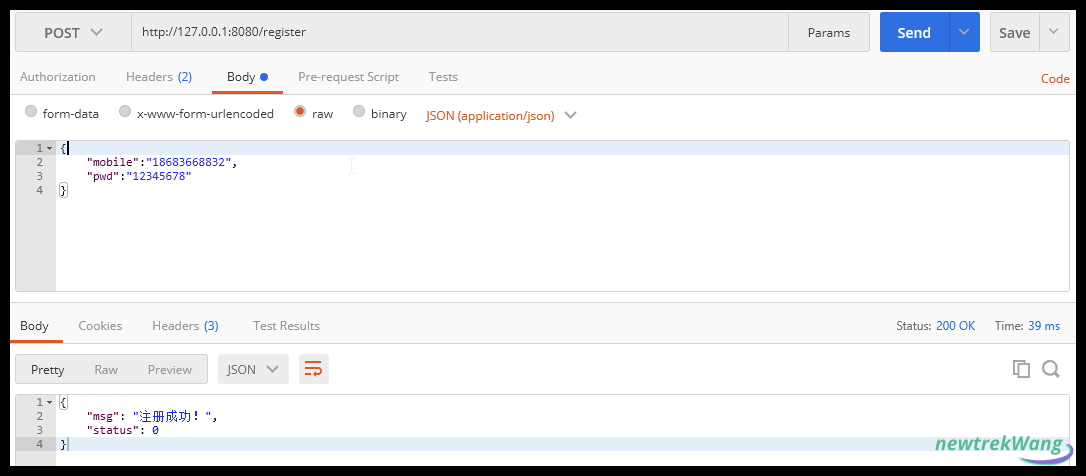Open the Pre-request Script tab
This screenshot has height=476, width=1086.
pyautogui.click(x=348, y=77)
